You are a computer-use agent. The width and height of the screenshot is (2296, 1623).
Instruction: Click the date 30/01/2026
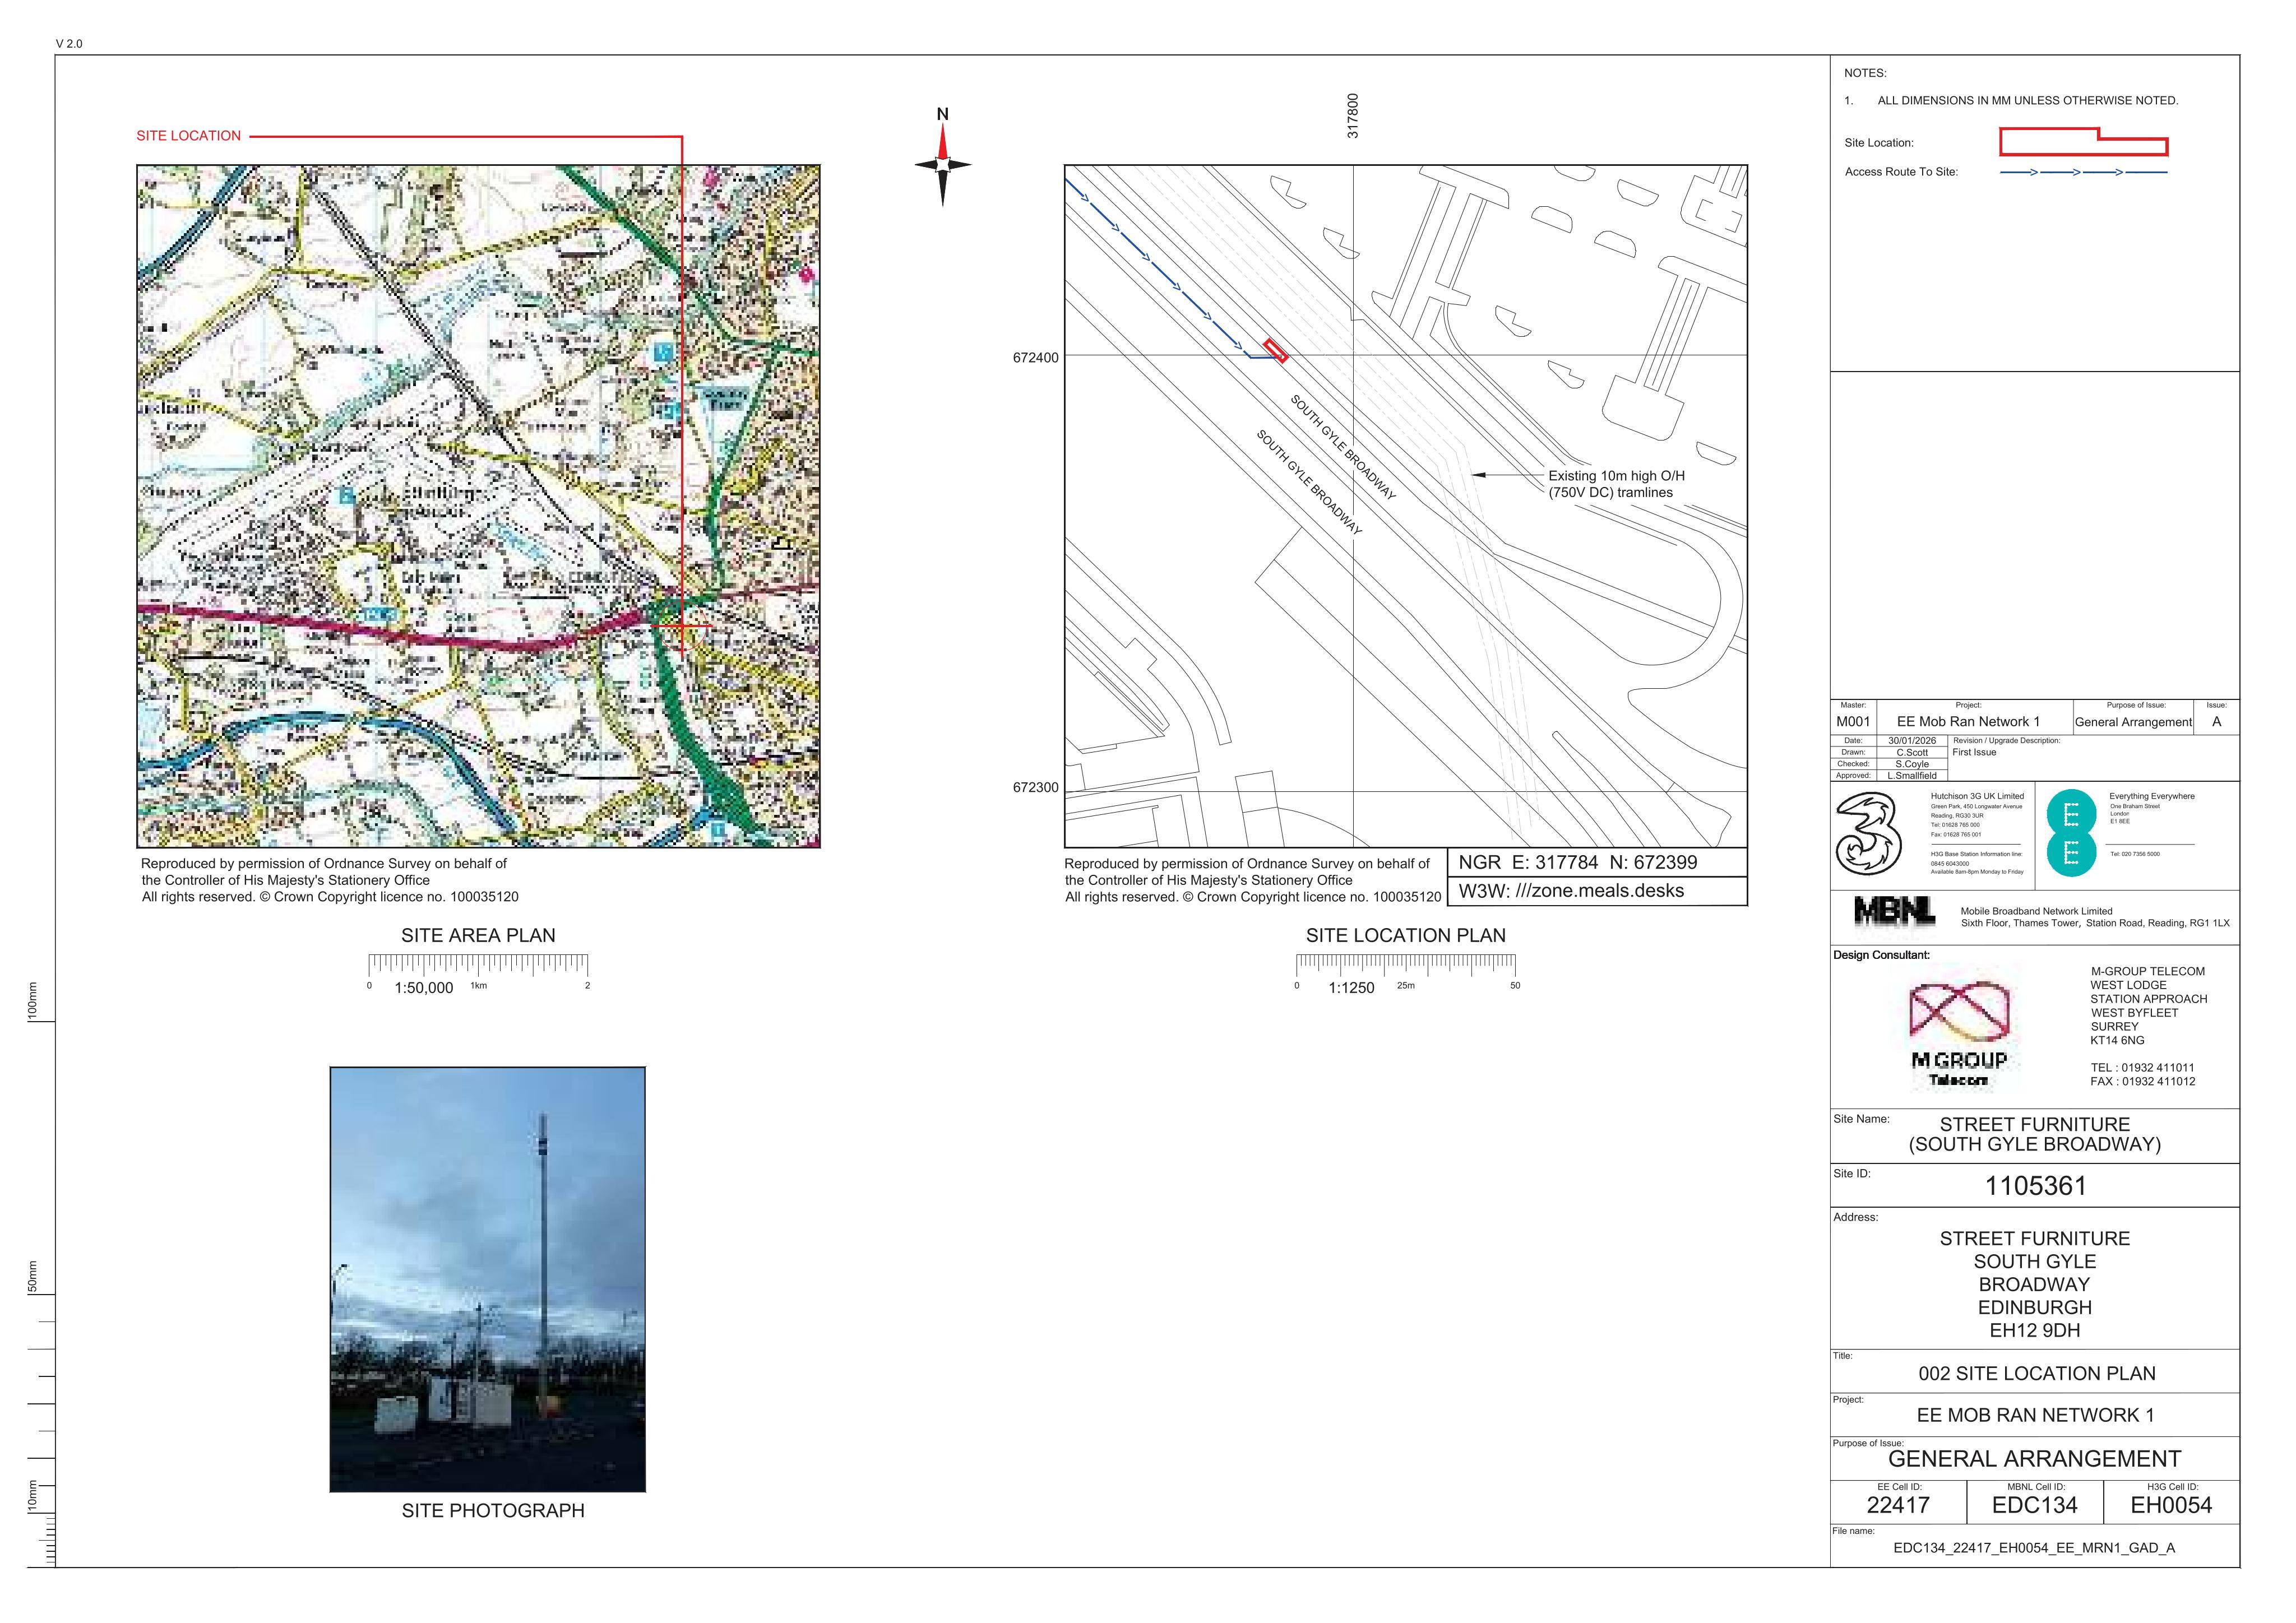click(x=1912, y=741)
